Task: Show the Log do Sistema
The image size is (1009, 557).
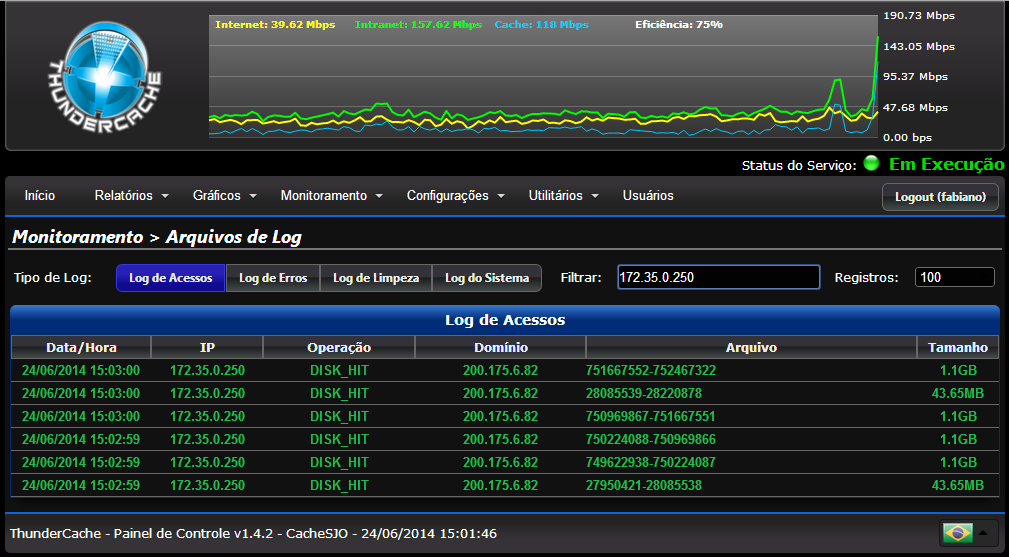Action: click(x=487, y=278)
